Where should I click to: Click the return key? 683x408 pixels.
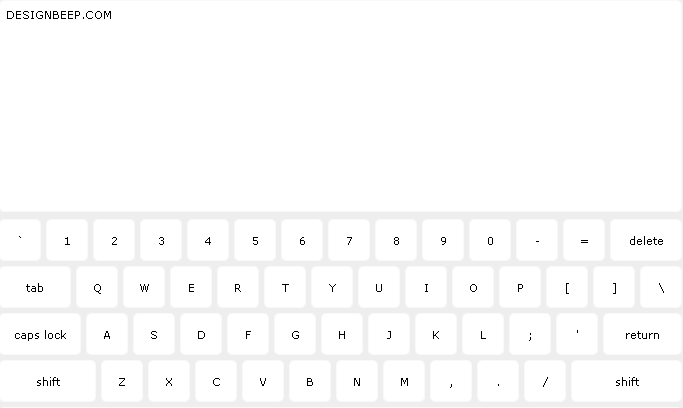642,334
